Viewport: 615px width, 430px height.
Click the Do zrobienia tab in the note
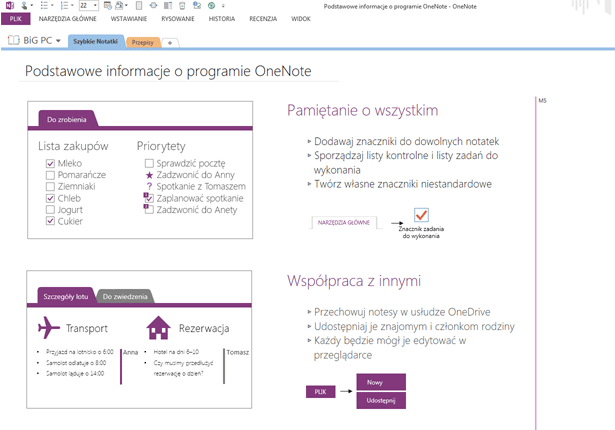coord(67,119)
